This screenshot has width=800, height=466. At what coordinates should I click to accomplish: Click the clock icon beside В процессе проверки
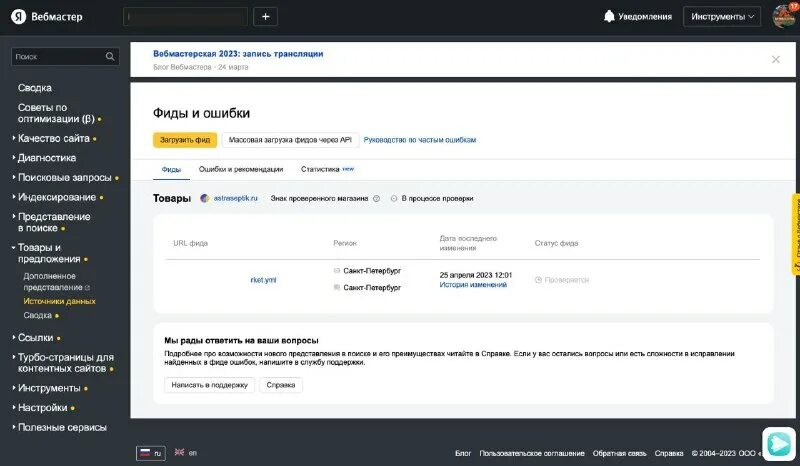pos(394,199)
